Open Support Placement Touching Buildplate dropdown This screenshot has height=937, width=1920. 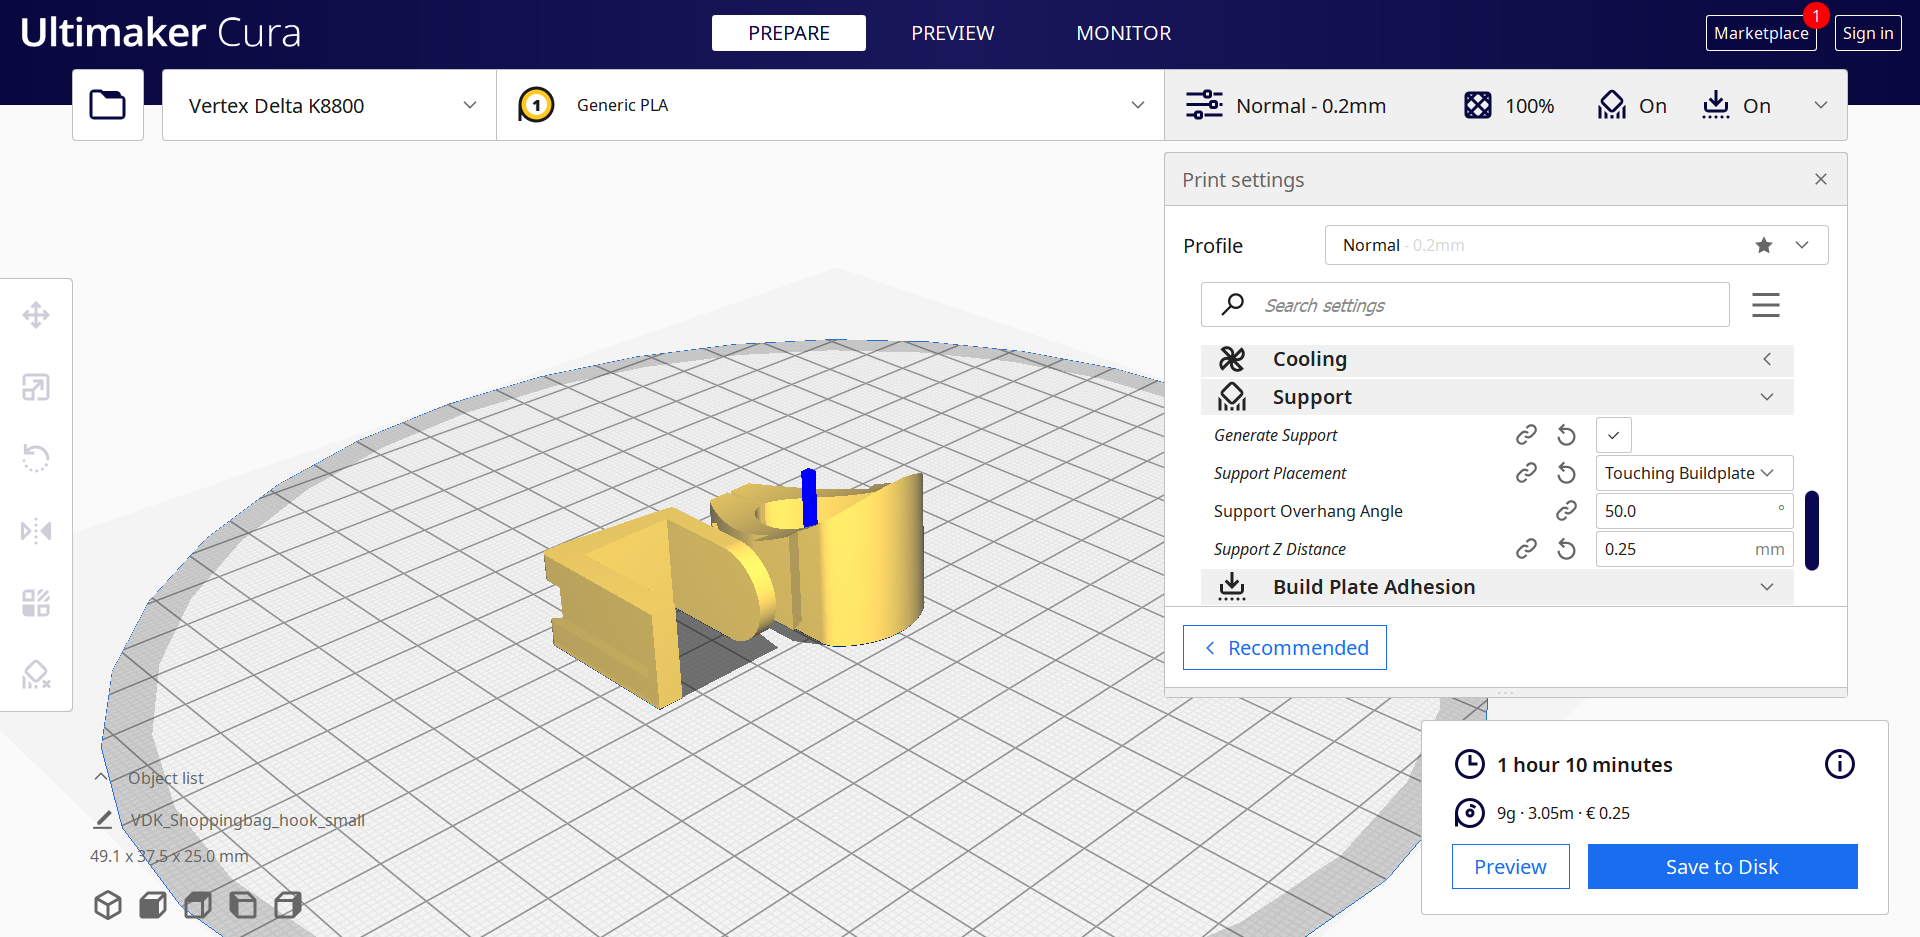pyautogui.click(x=1694, y=473)
